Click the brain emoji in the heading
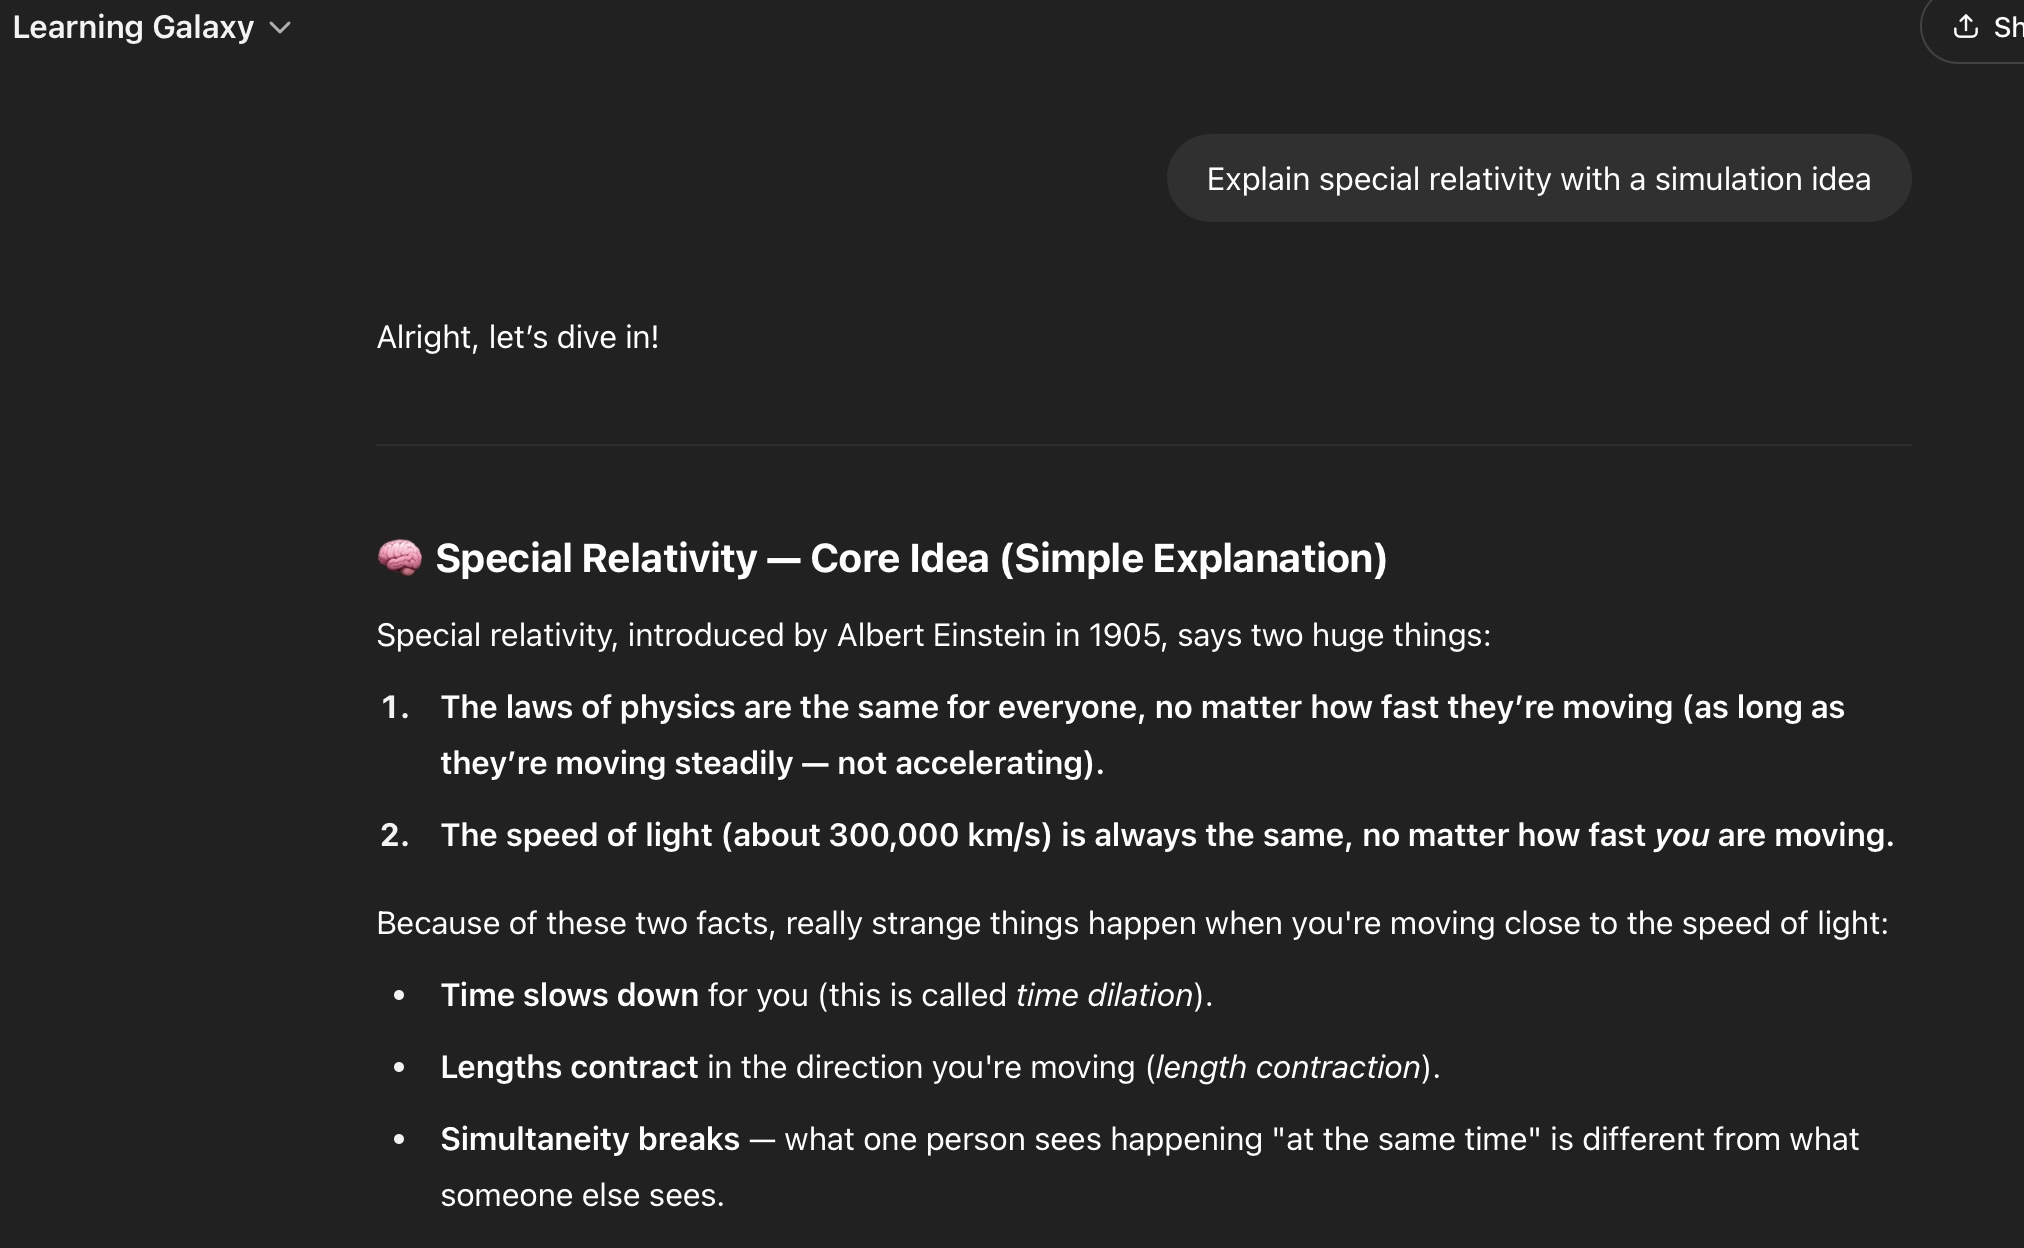The height and width of the screenshot is (1248, 2024). [400, 558]
